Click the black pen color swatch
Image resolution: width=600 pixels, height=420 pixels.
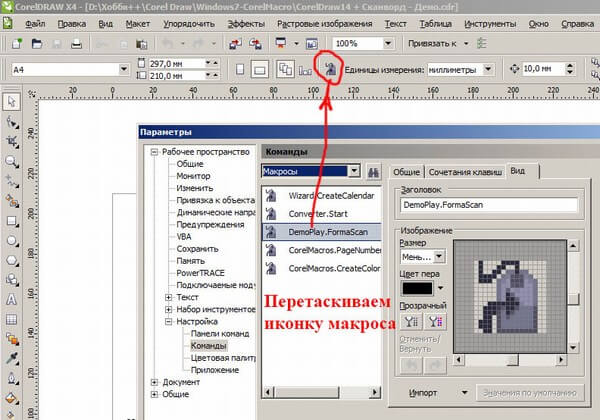pos(417,288)
